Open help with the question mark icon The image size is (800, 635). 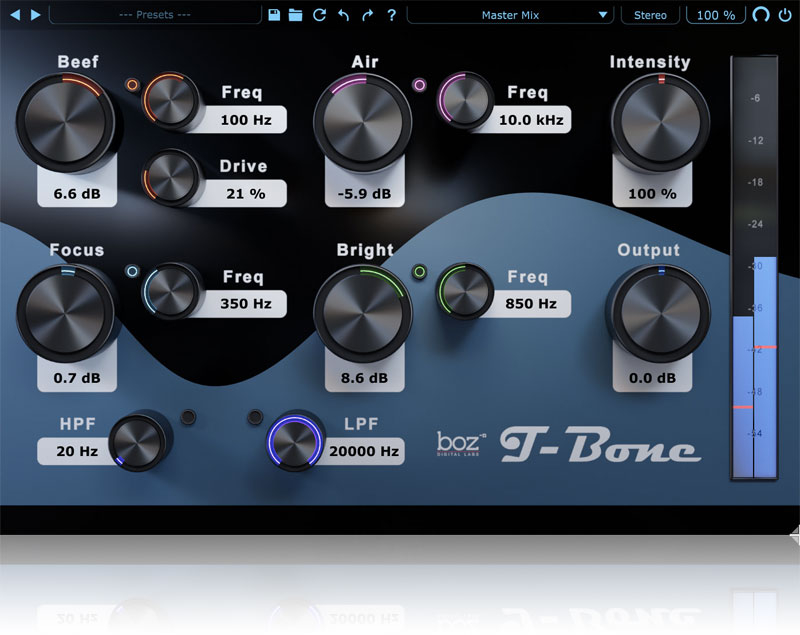pos(391,15)
